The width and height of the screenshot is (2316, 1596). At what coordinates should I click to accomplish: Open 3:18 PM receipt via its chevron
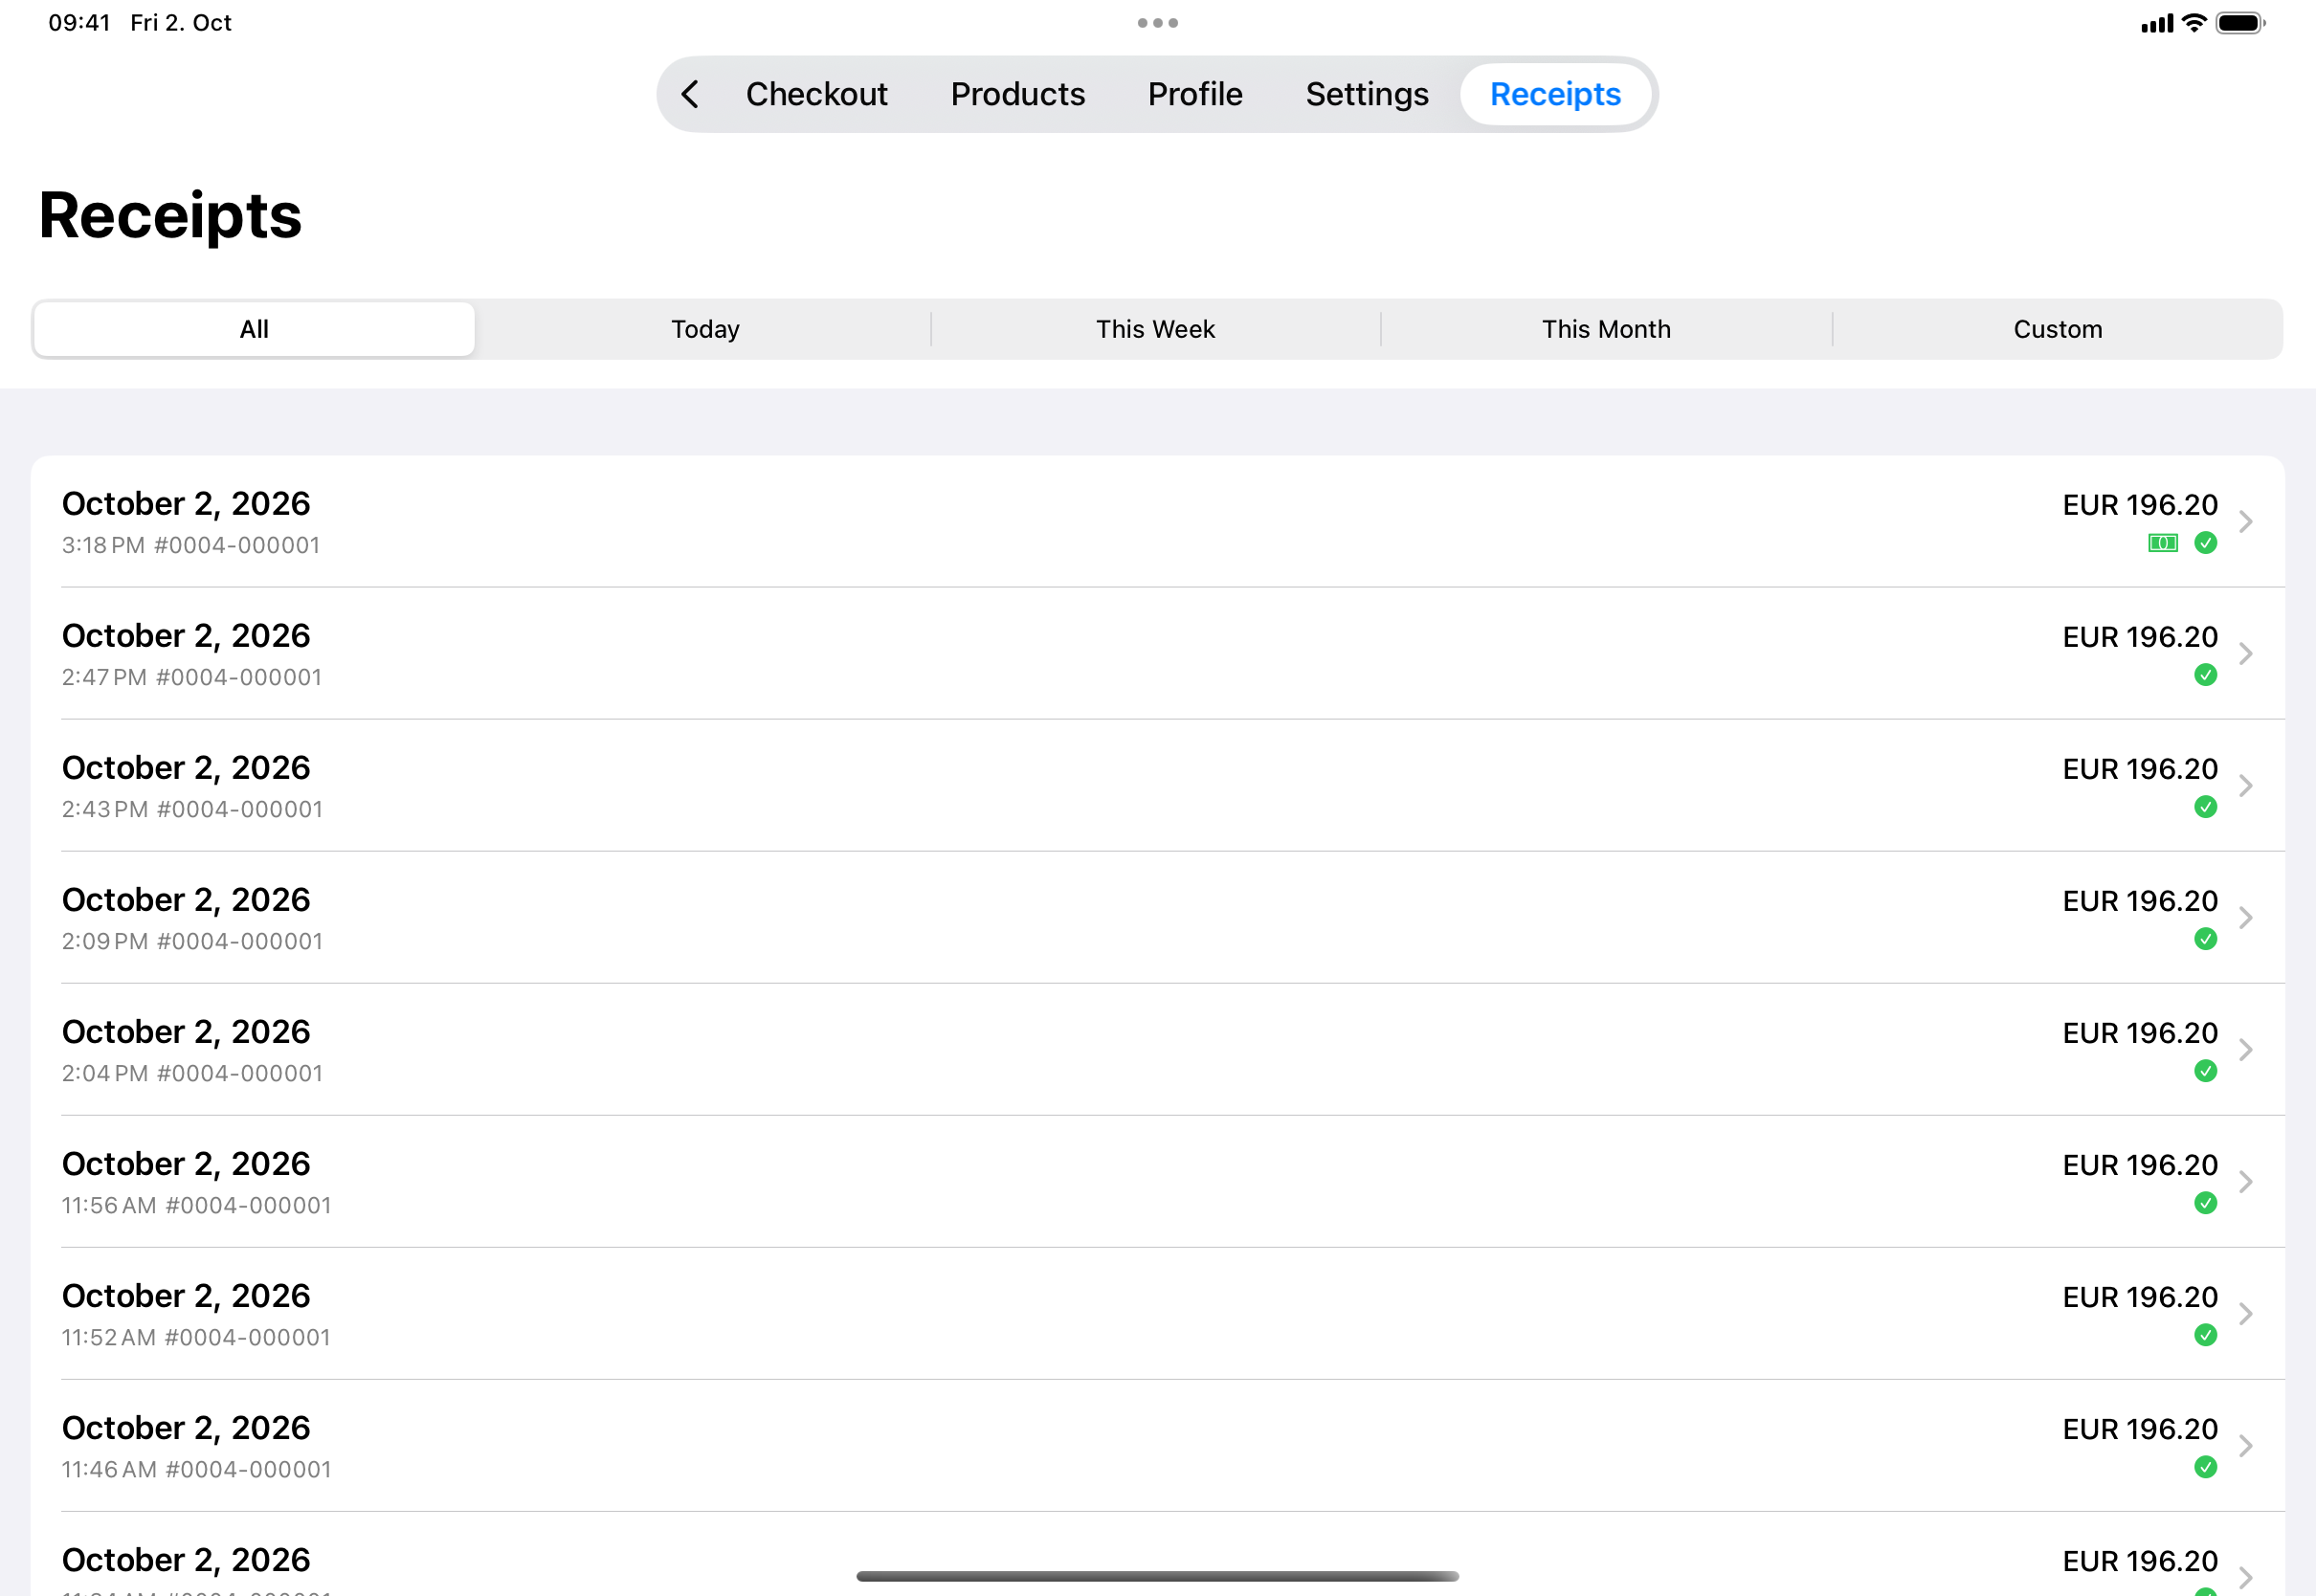pyautogui.click(x=2246, y=521)
